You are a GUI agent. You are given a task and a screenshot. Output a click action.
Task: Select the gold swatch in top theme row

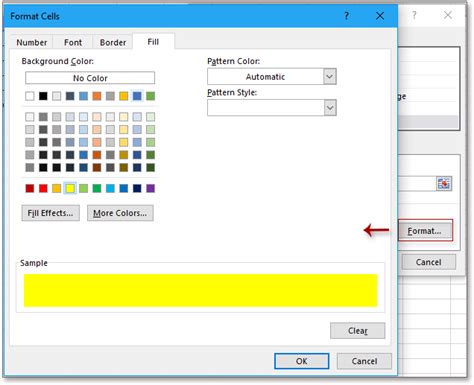[124, 96]
